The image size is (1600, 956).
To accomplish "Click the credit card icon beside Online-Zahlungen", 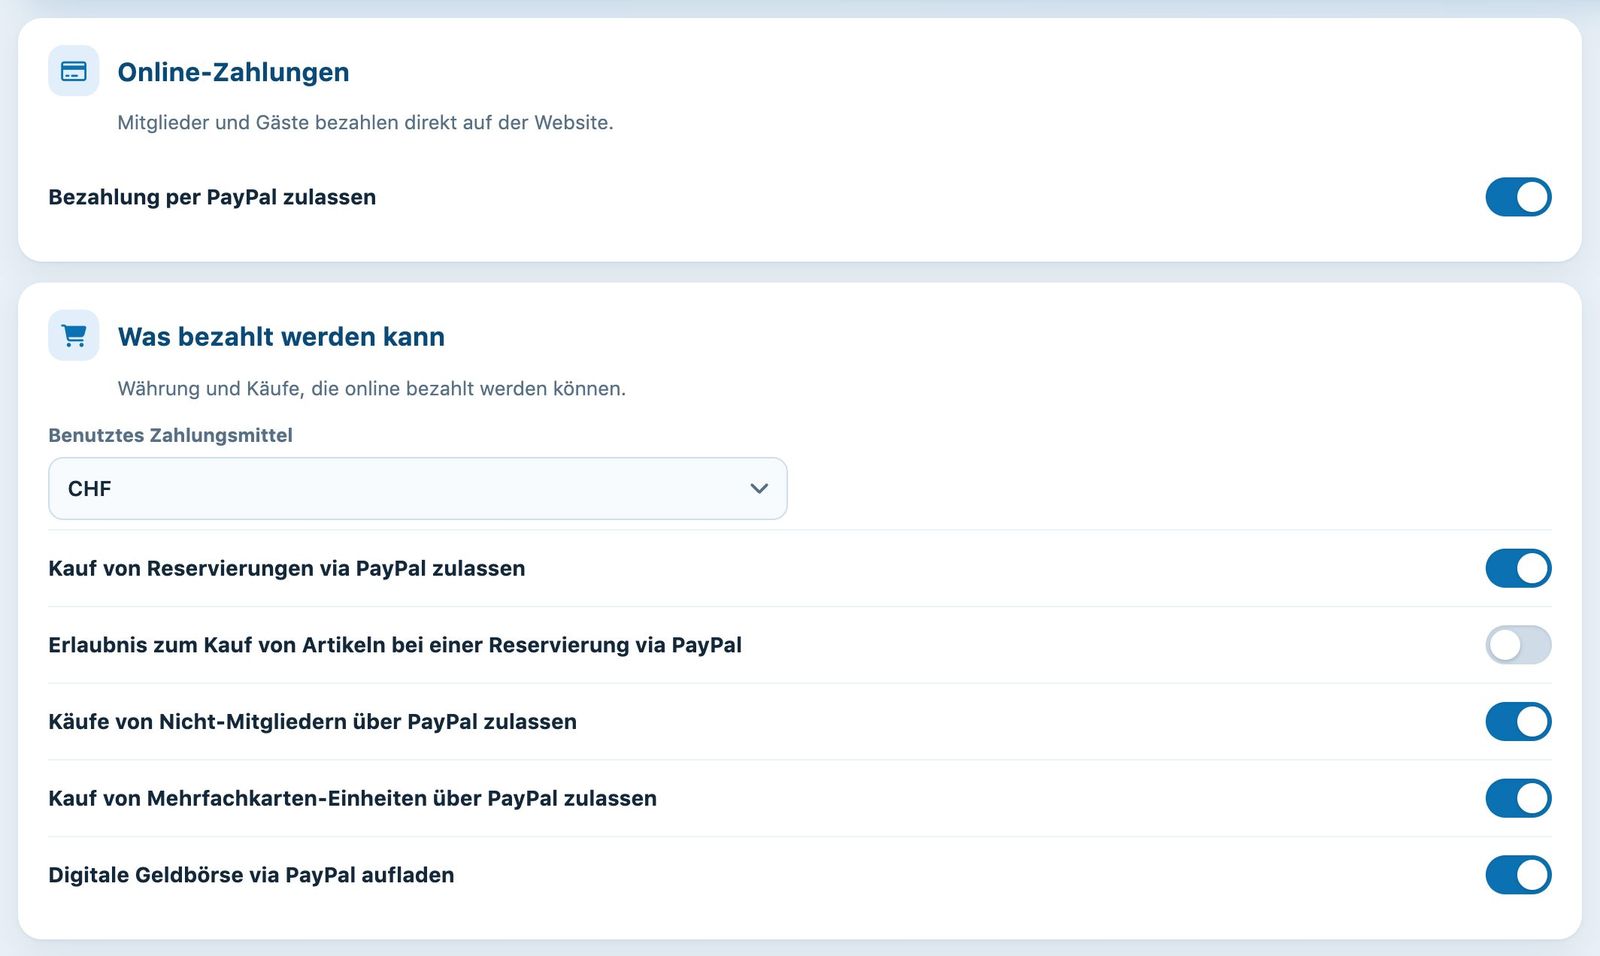I will pyautogui.click(x=74, y=71).
